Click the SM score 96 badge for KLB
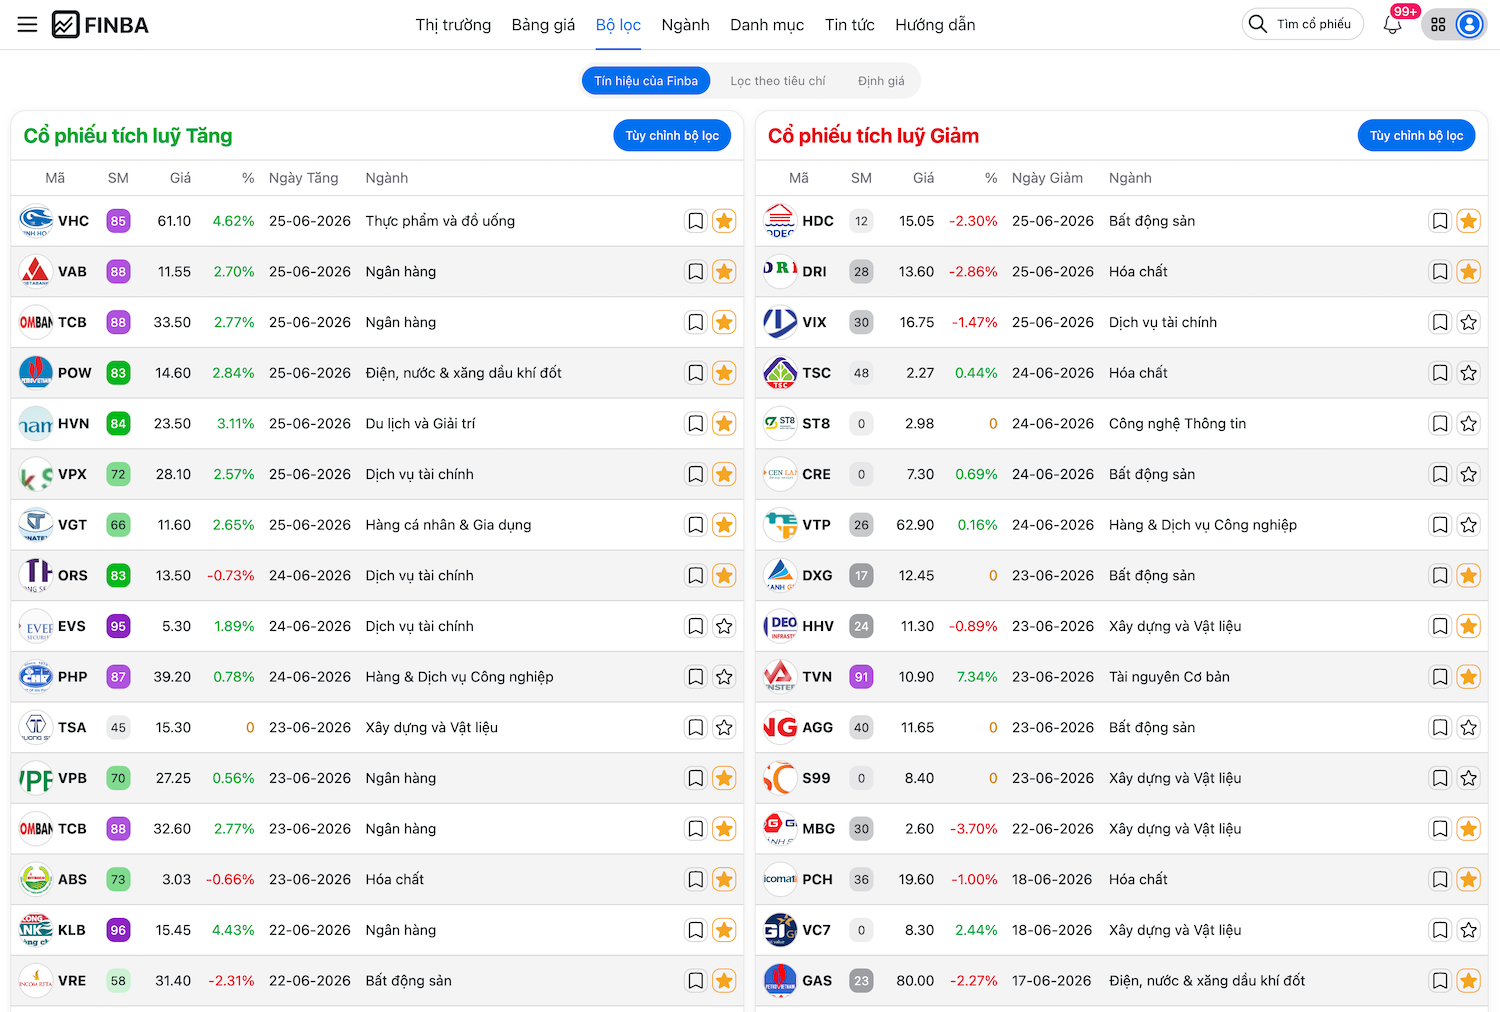The image size is (1500, 1012). coord(118,930)
